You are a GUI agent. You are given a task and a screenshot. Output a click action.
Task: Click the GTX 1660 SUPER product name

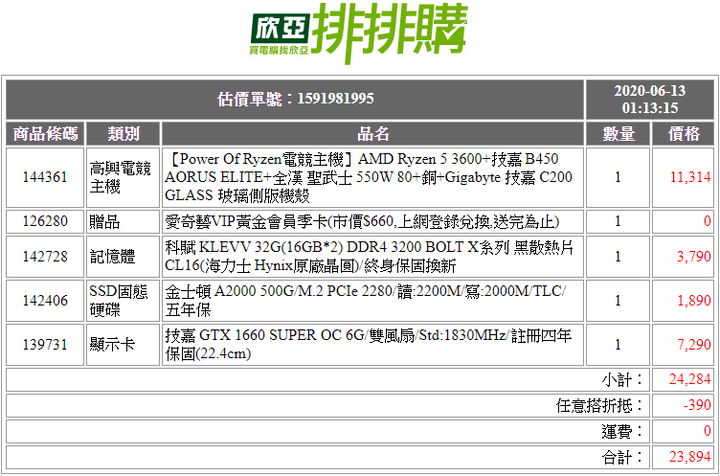coord(368,345)
